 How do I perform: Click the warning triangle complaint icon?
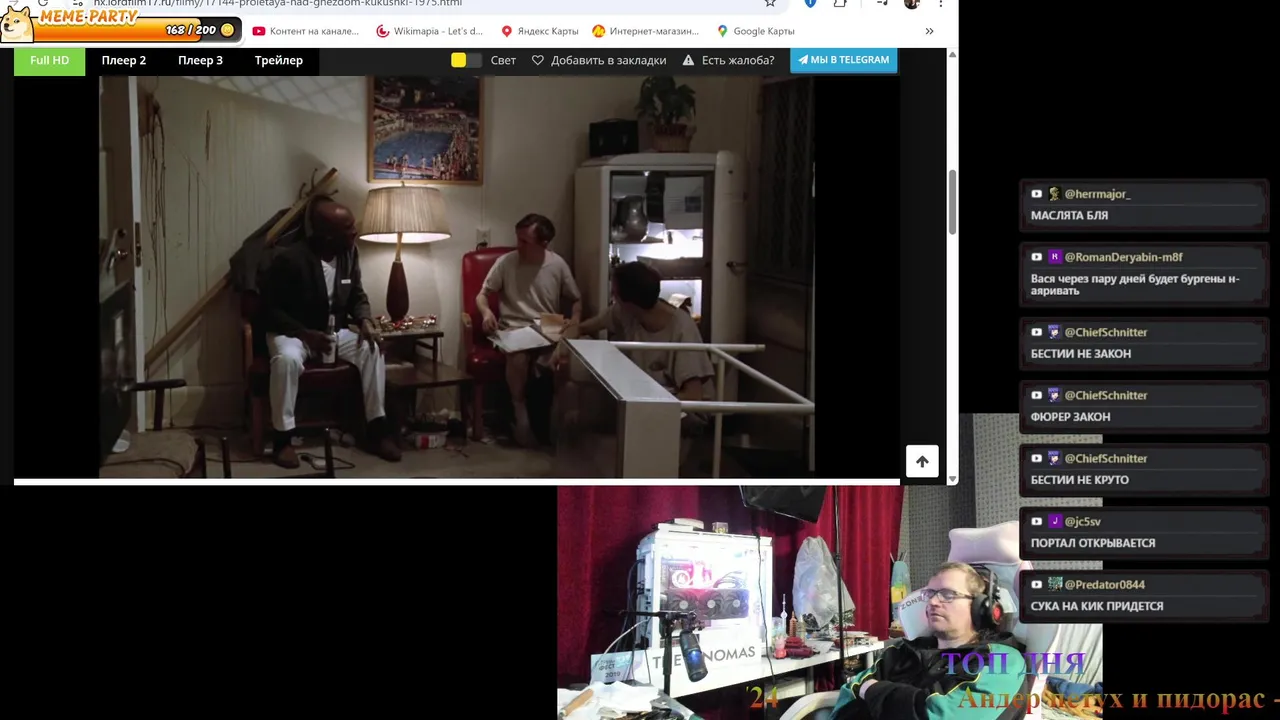tap(688, 60)
